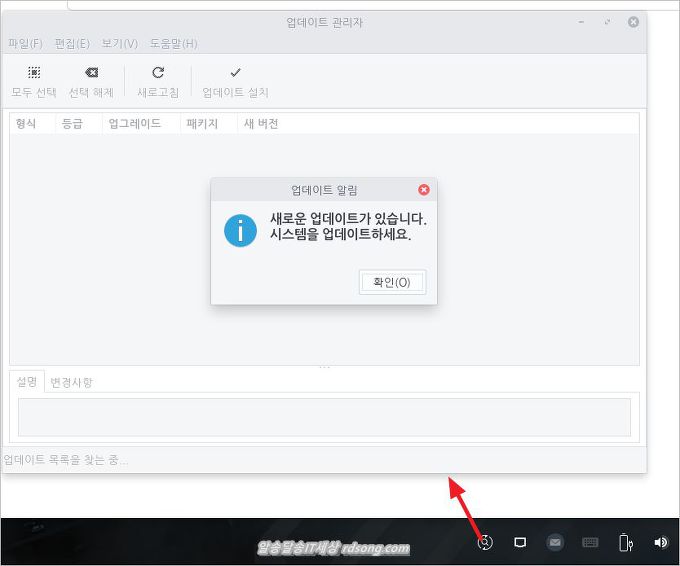Open the mail notification tray icon
The image size is (680, 566).
tap(555, 542)
